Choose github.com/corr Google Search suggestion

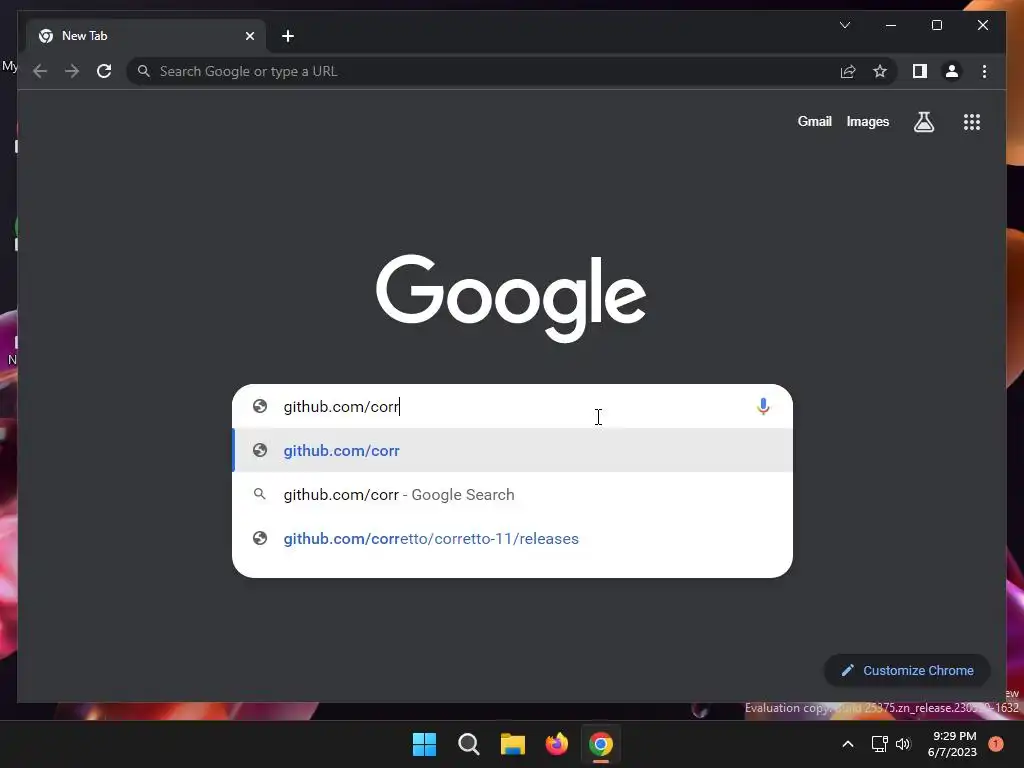513,494
